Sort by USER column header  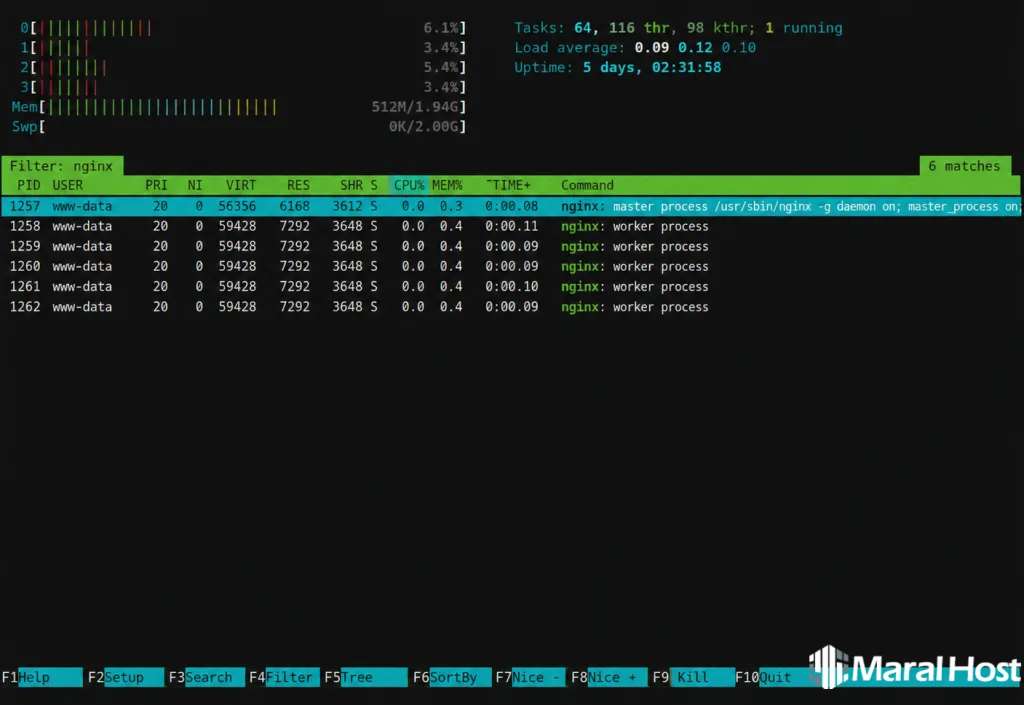coord(68,185)
